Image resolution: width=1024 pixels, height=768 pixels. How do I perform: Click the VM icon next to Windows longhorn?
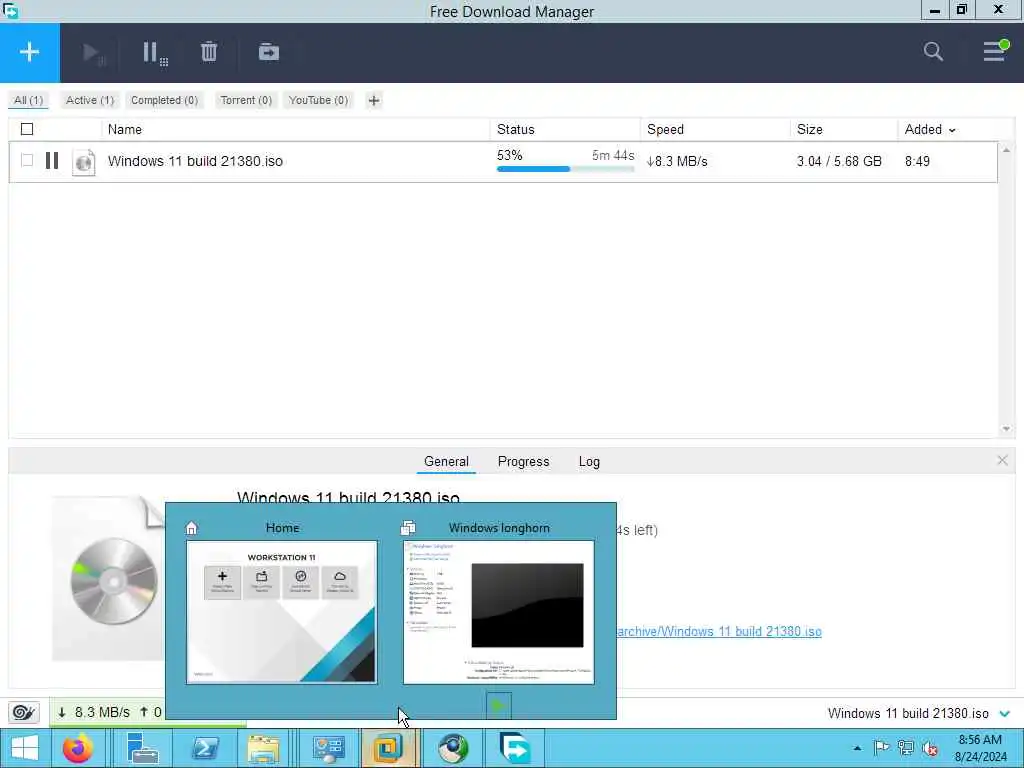click(x=408, y=528)
